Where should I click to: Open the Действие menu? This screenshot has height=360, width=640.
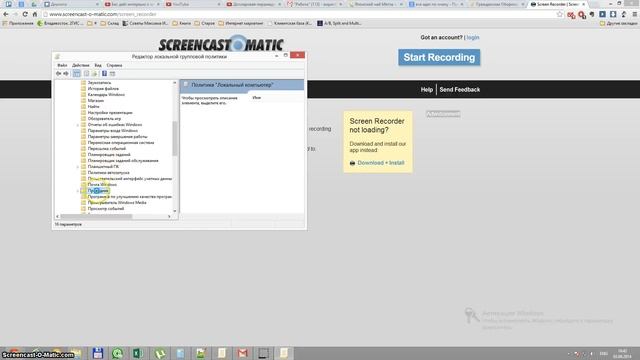pos(80,65)
